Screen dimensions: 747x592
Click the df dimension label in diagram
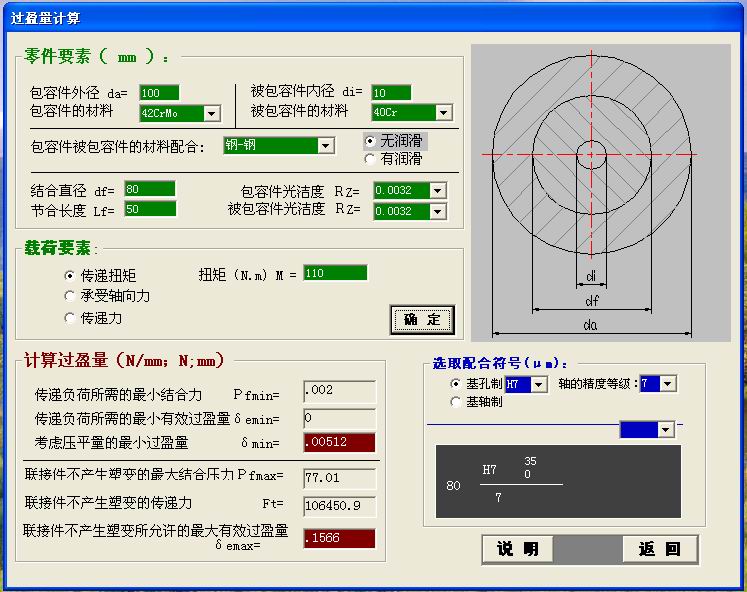coord(592,301)
